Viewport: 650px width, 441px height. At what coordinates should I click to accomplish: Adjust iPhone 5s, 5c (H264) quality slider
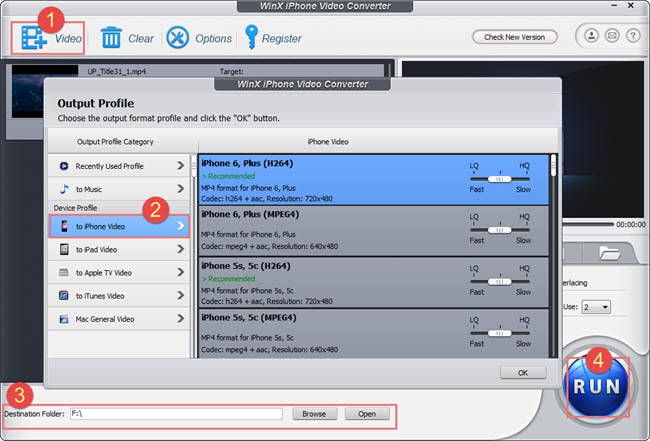pos(500,282)
